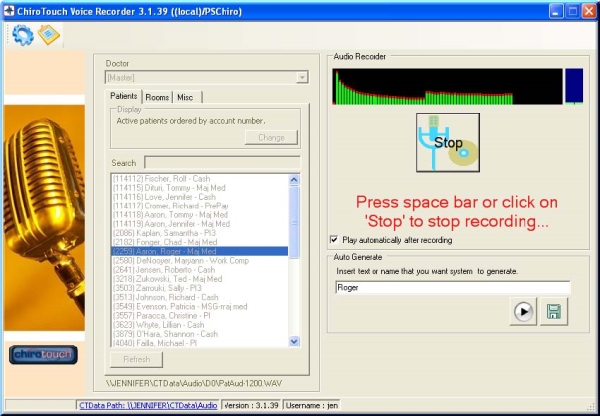Play the auto-generated audio
Screen dimensions: 600x416
tap(523, 311)
